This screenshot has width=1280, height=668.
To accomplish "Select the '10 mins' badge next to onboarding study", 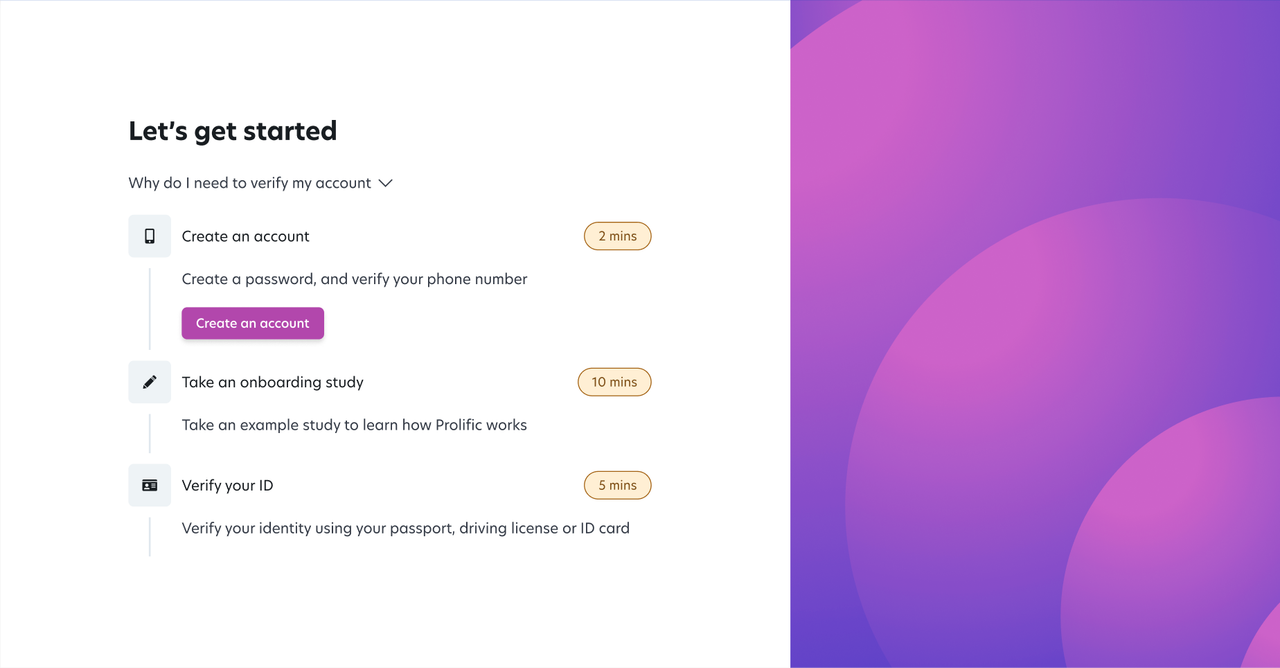I will coord(614,382).
